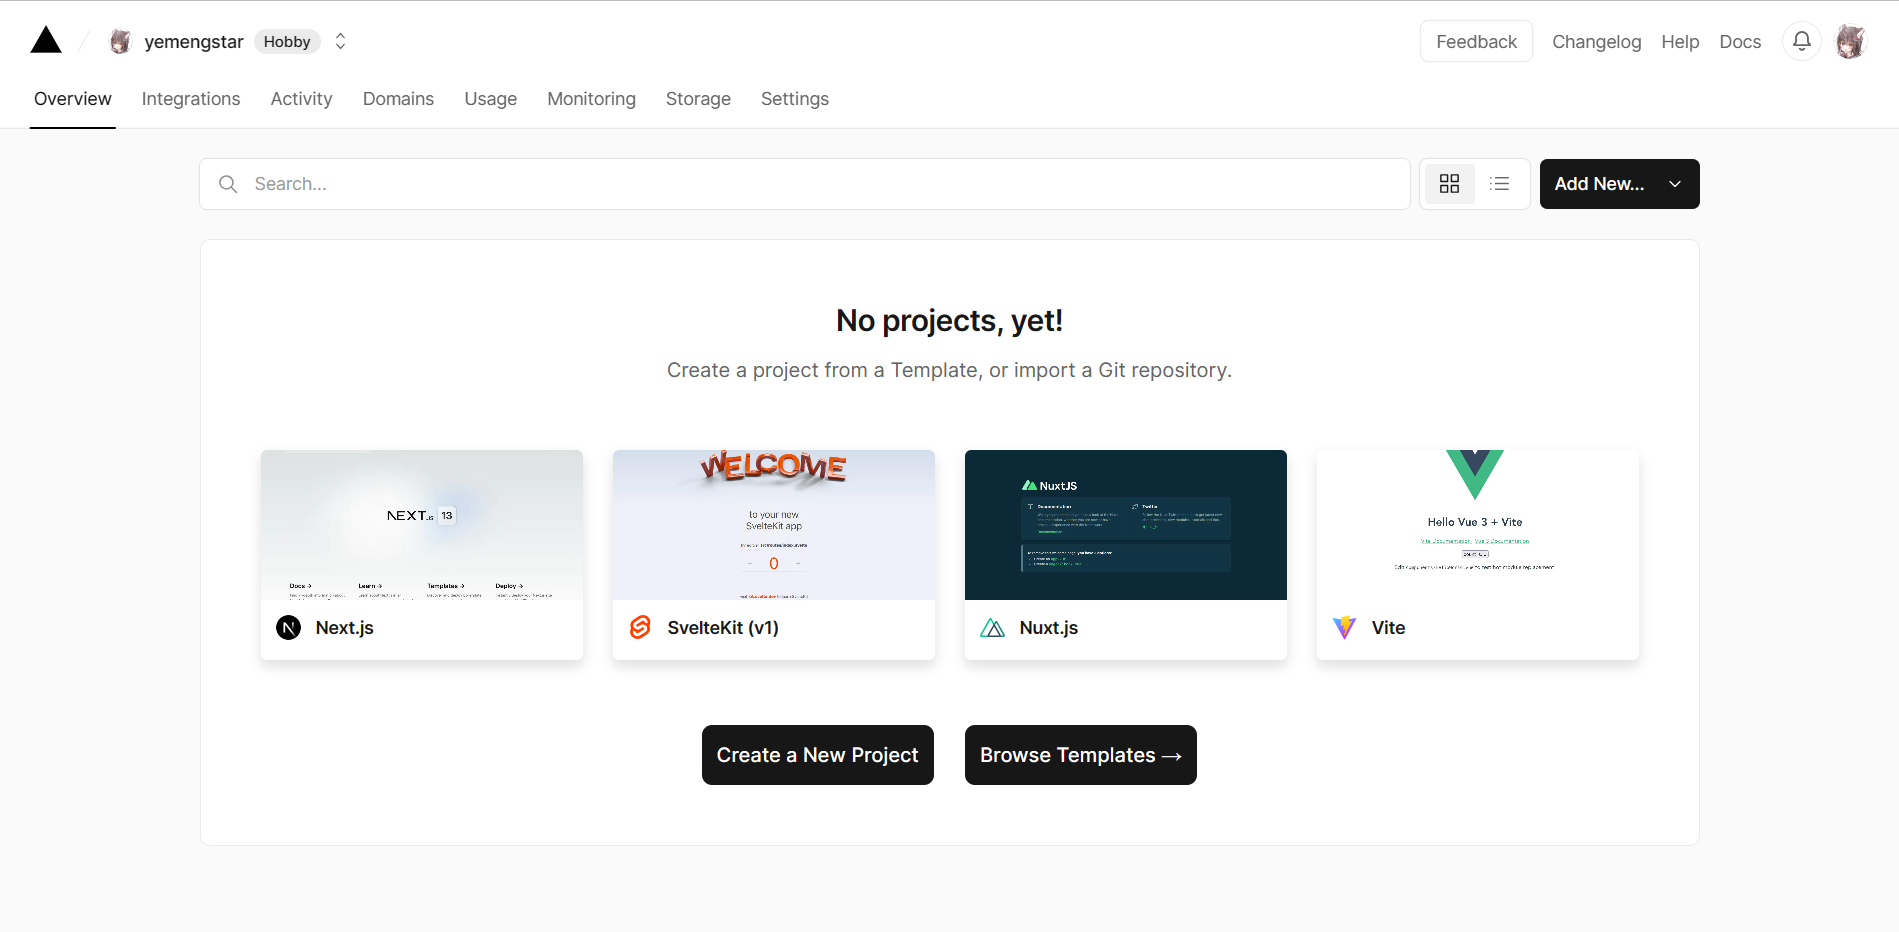Select the Next.js logo icon
The height and width of the screenshot is (932, 1899).
point(288,628)
